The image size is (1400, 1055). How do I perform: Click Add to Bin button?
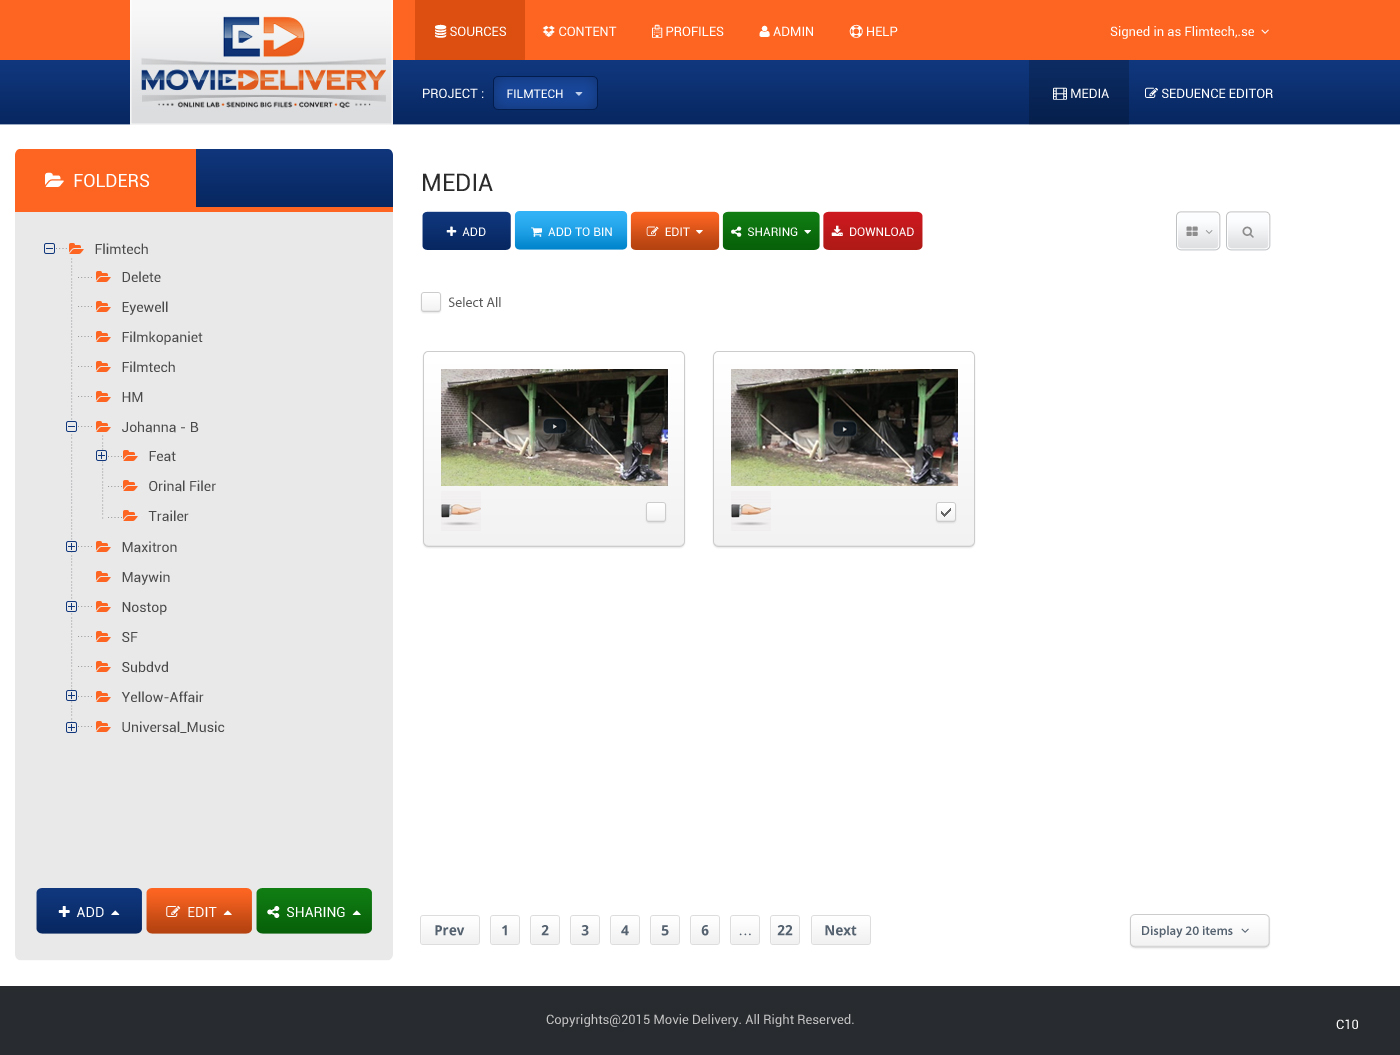point(571,231)
